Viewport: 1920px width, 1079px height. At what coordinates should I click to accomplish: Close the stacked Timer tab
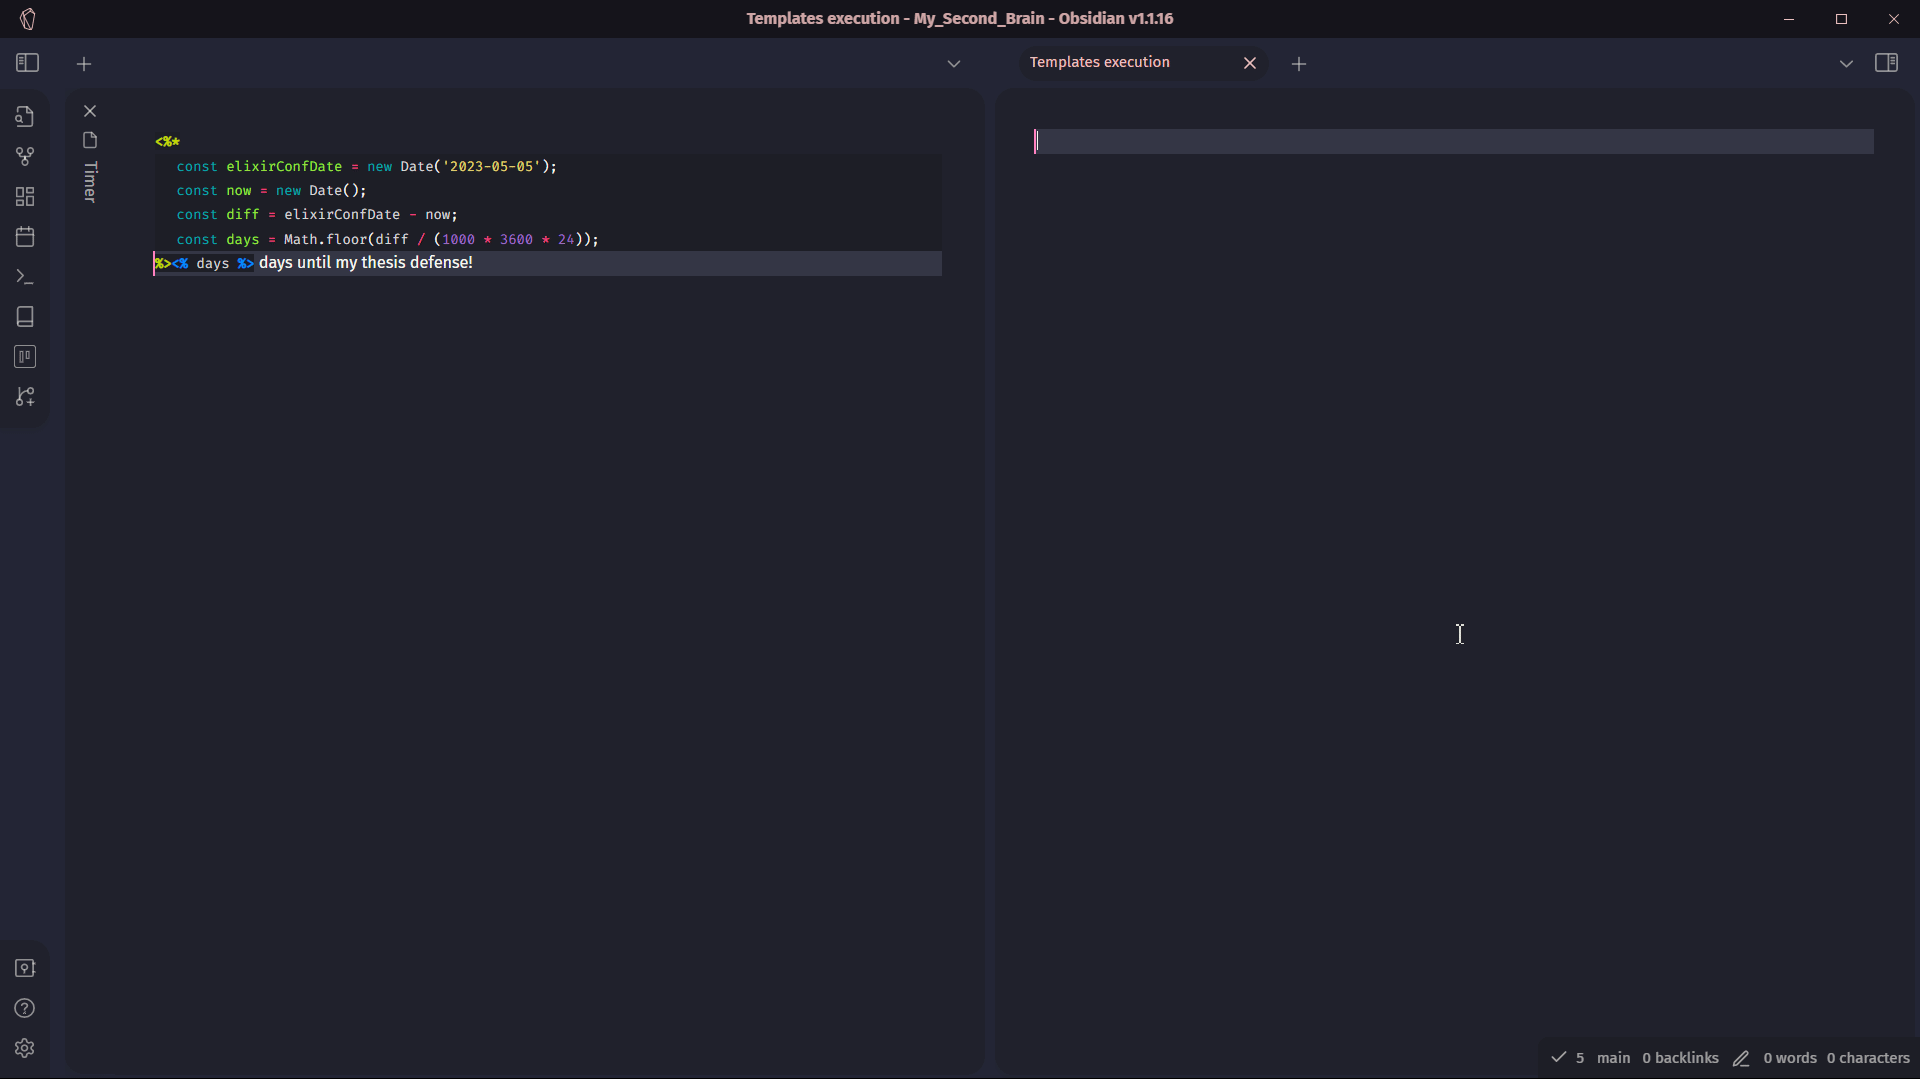coord(90,111)
